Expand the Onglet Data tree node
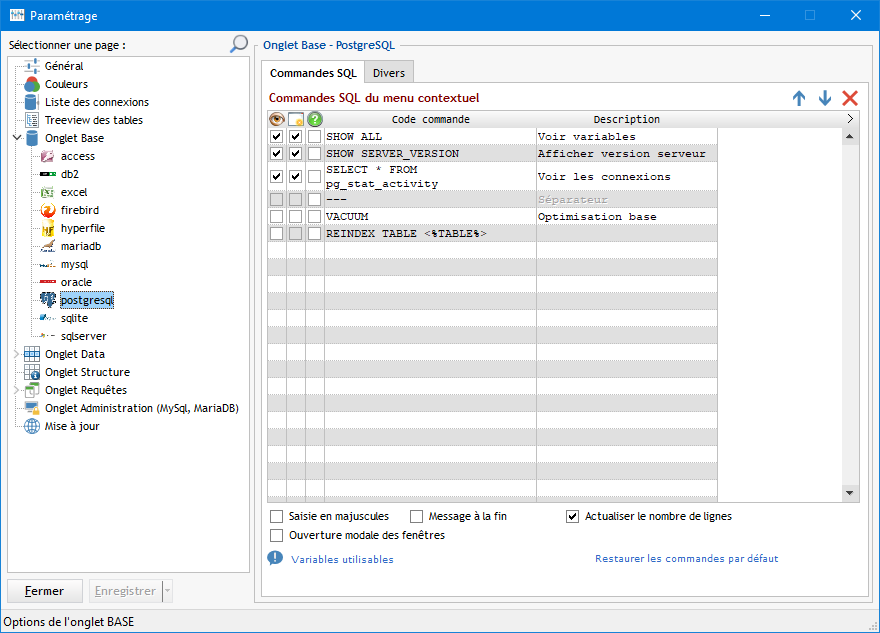 click(x=17, y=354)
